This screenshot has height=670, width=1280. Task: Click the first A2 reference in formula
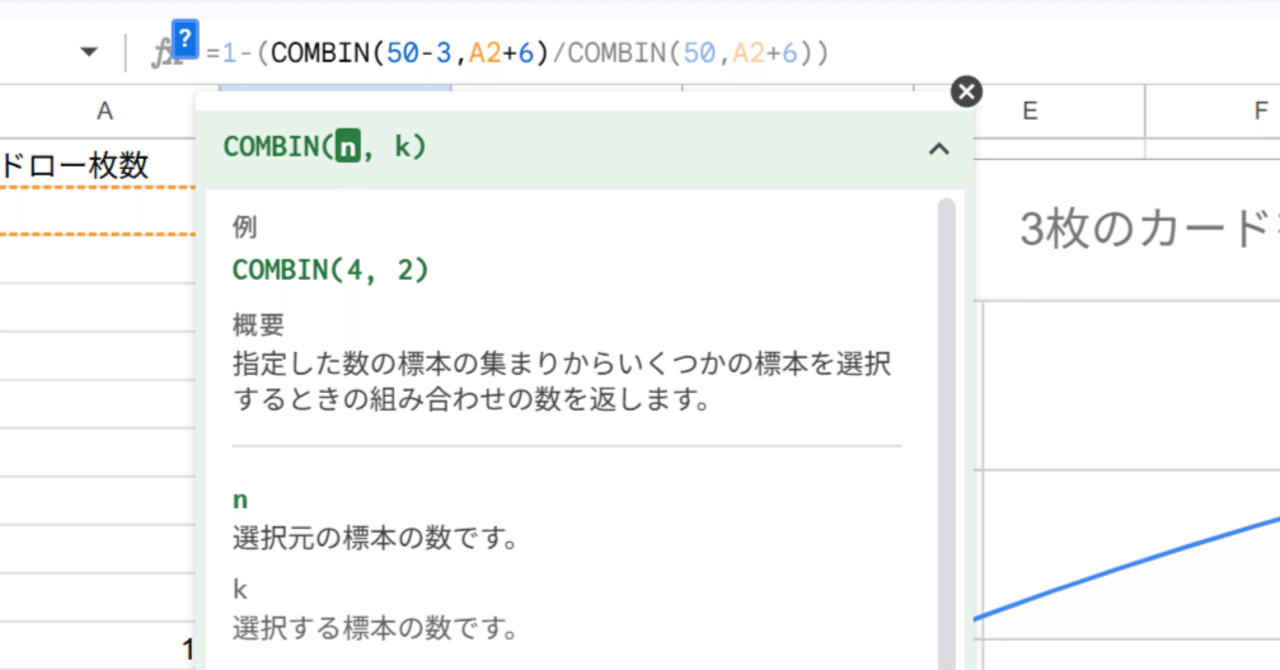point(484,52)
